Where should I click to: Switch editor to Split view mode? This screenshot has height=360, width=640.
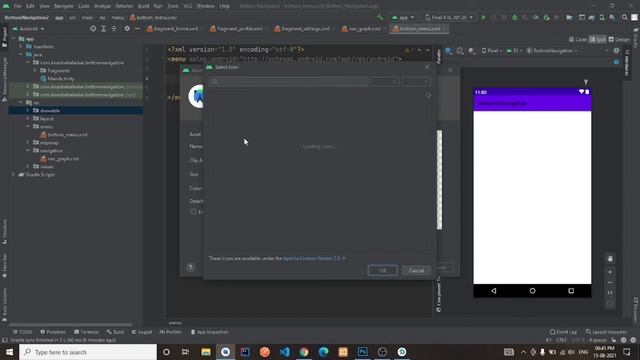(x=598, y=40)
